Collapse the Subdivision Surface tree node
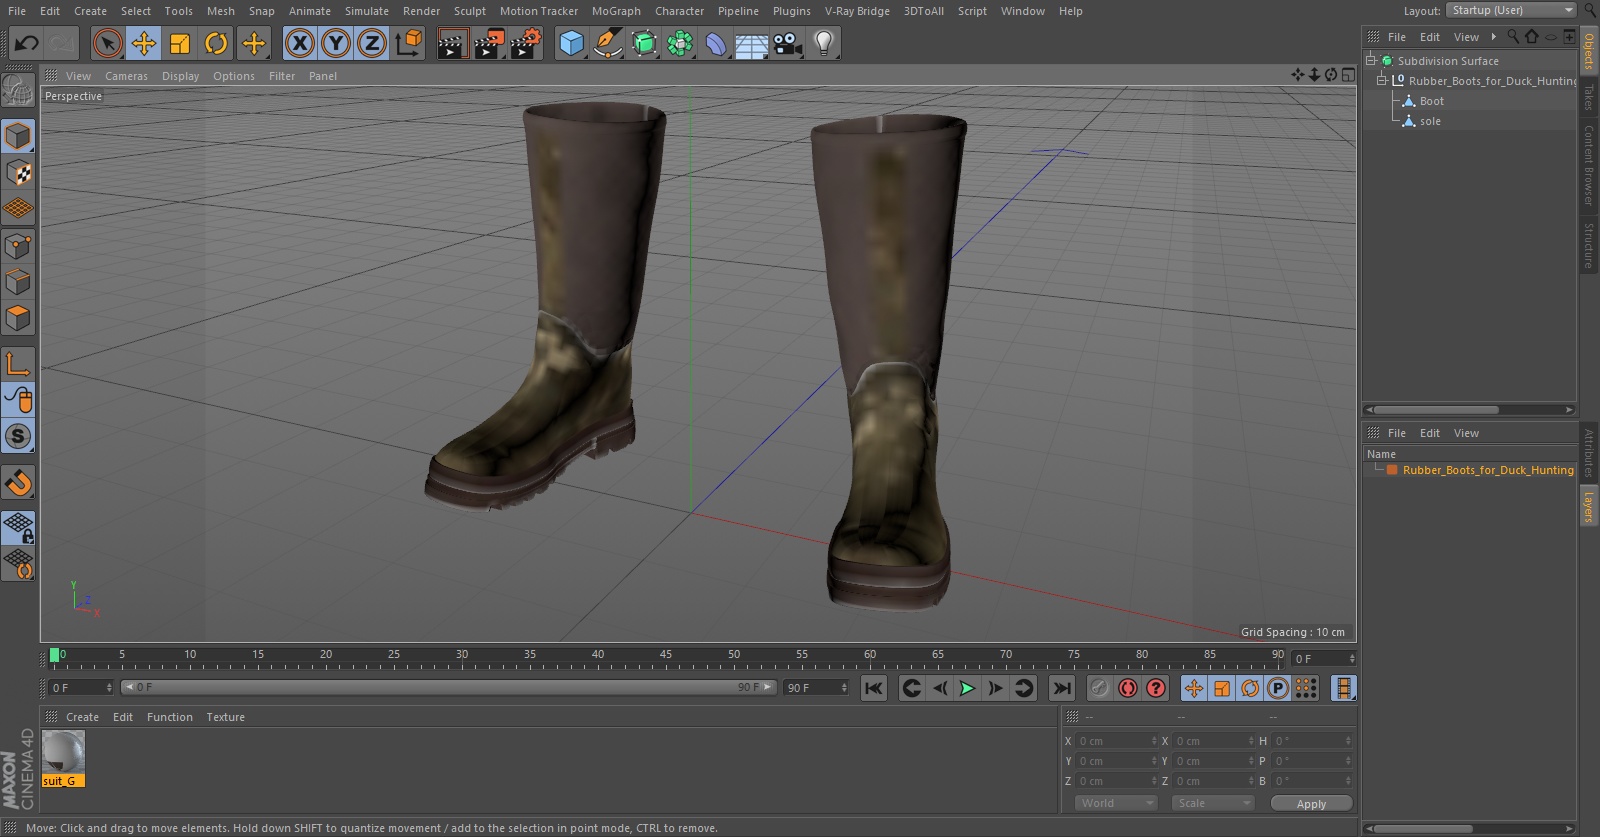1600x837 pixels. 1371,60
